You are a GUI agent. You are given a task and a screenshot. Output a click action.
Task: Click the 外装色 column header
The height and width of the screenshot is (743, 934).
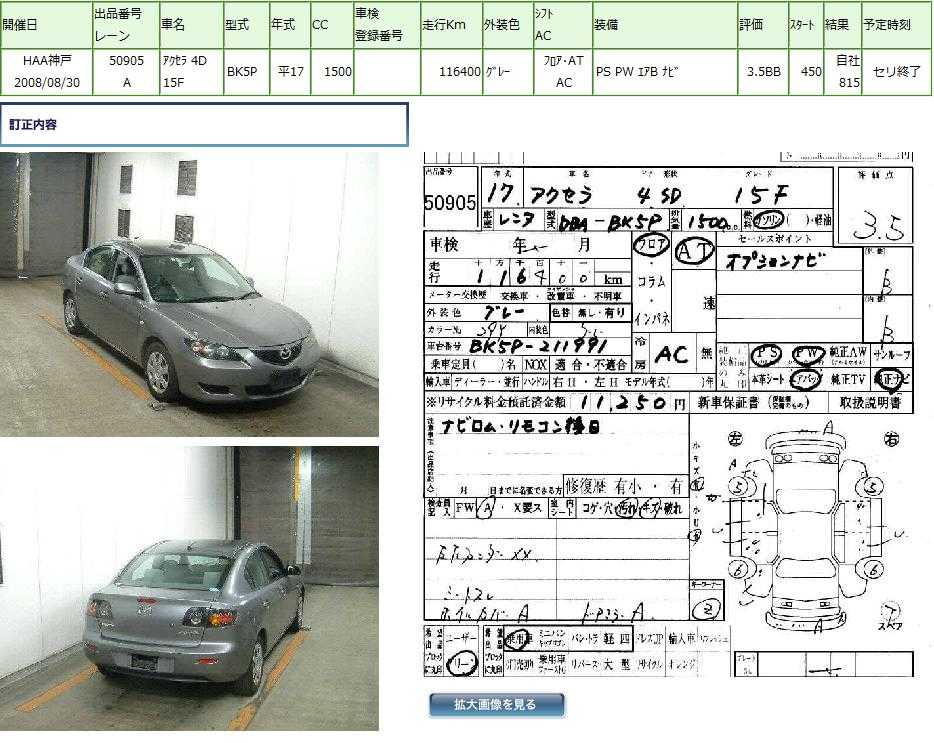pyautogui.click(x=508, y=24)
